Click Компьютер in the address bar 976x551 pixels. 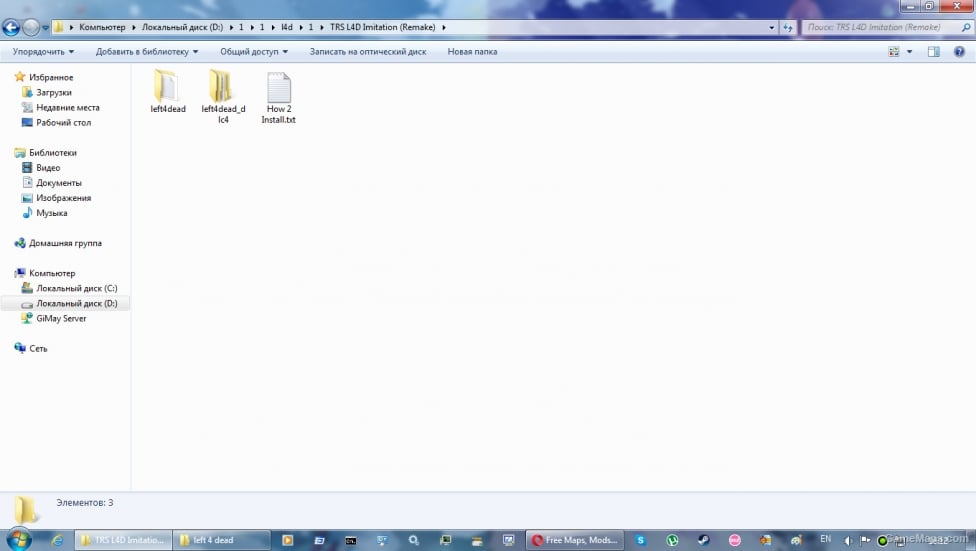pos(102,27)
